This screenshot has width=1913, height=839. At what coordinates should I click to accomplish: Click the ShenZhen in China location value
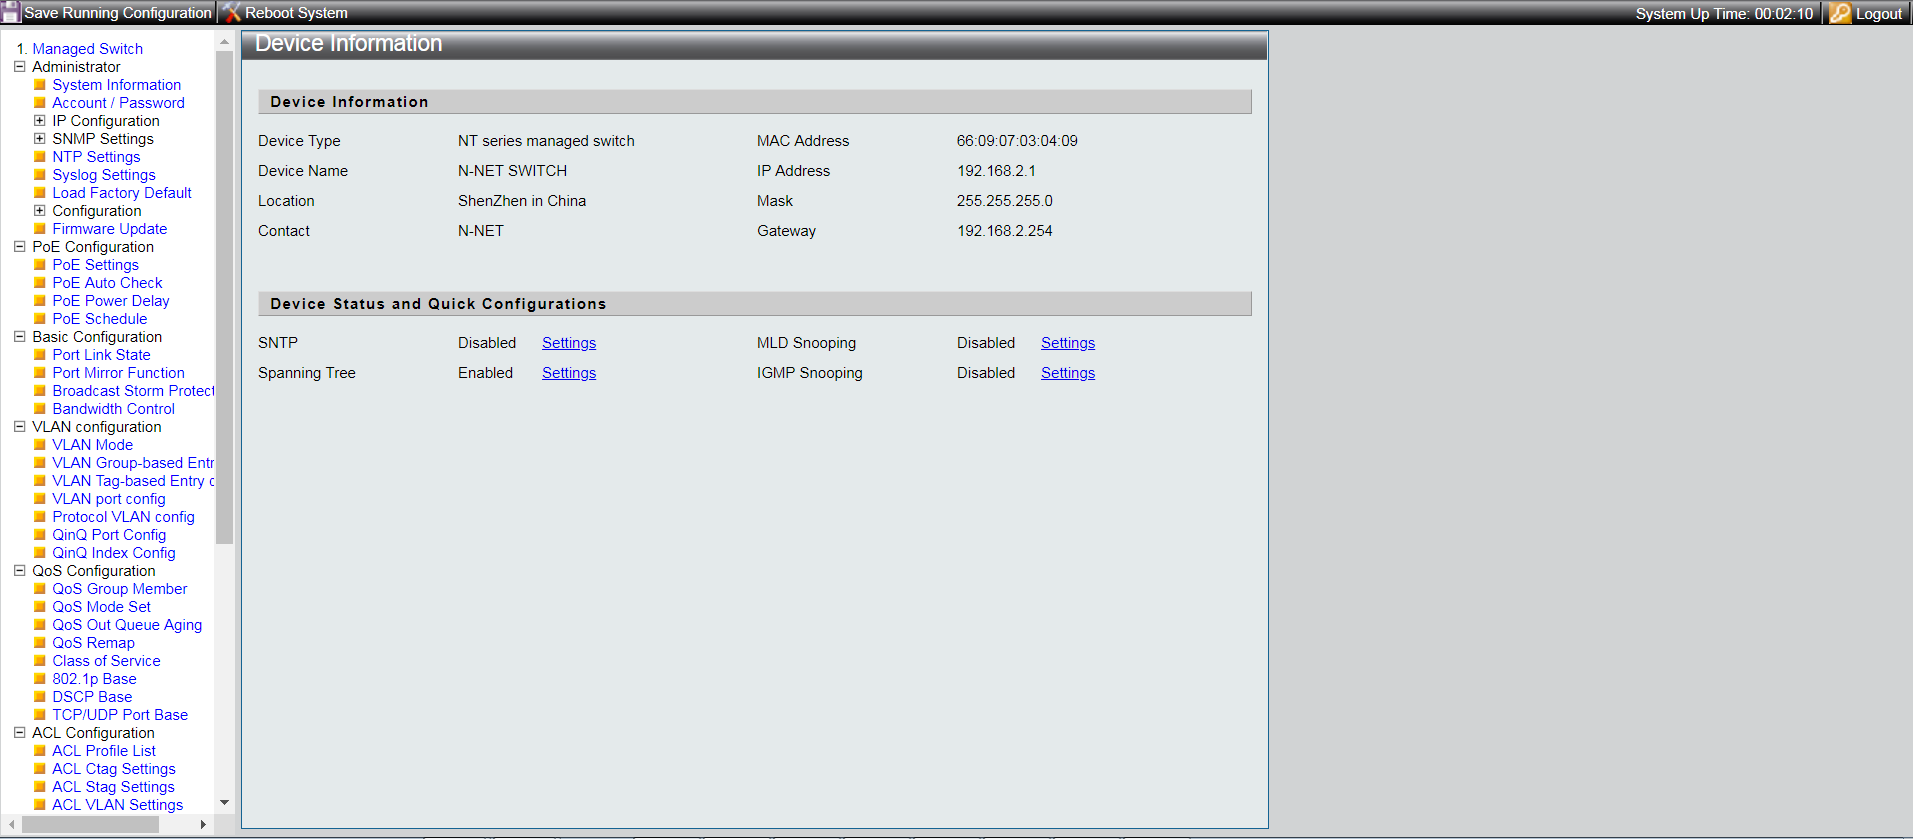pos(522,201)
